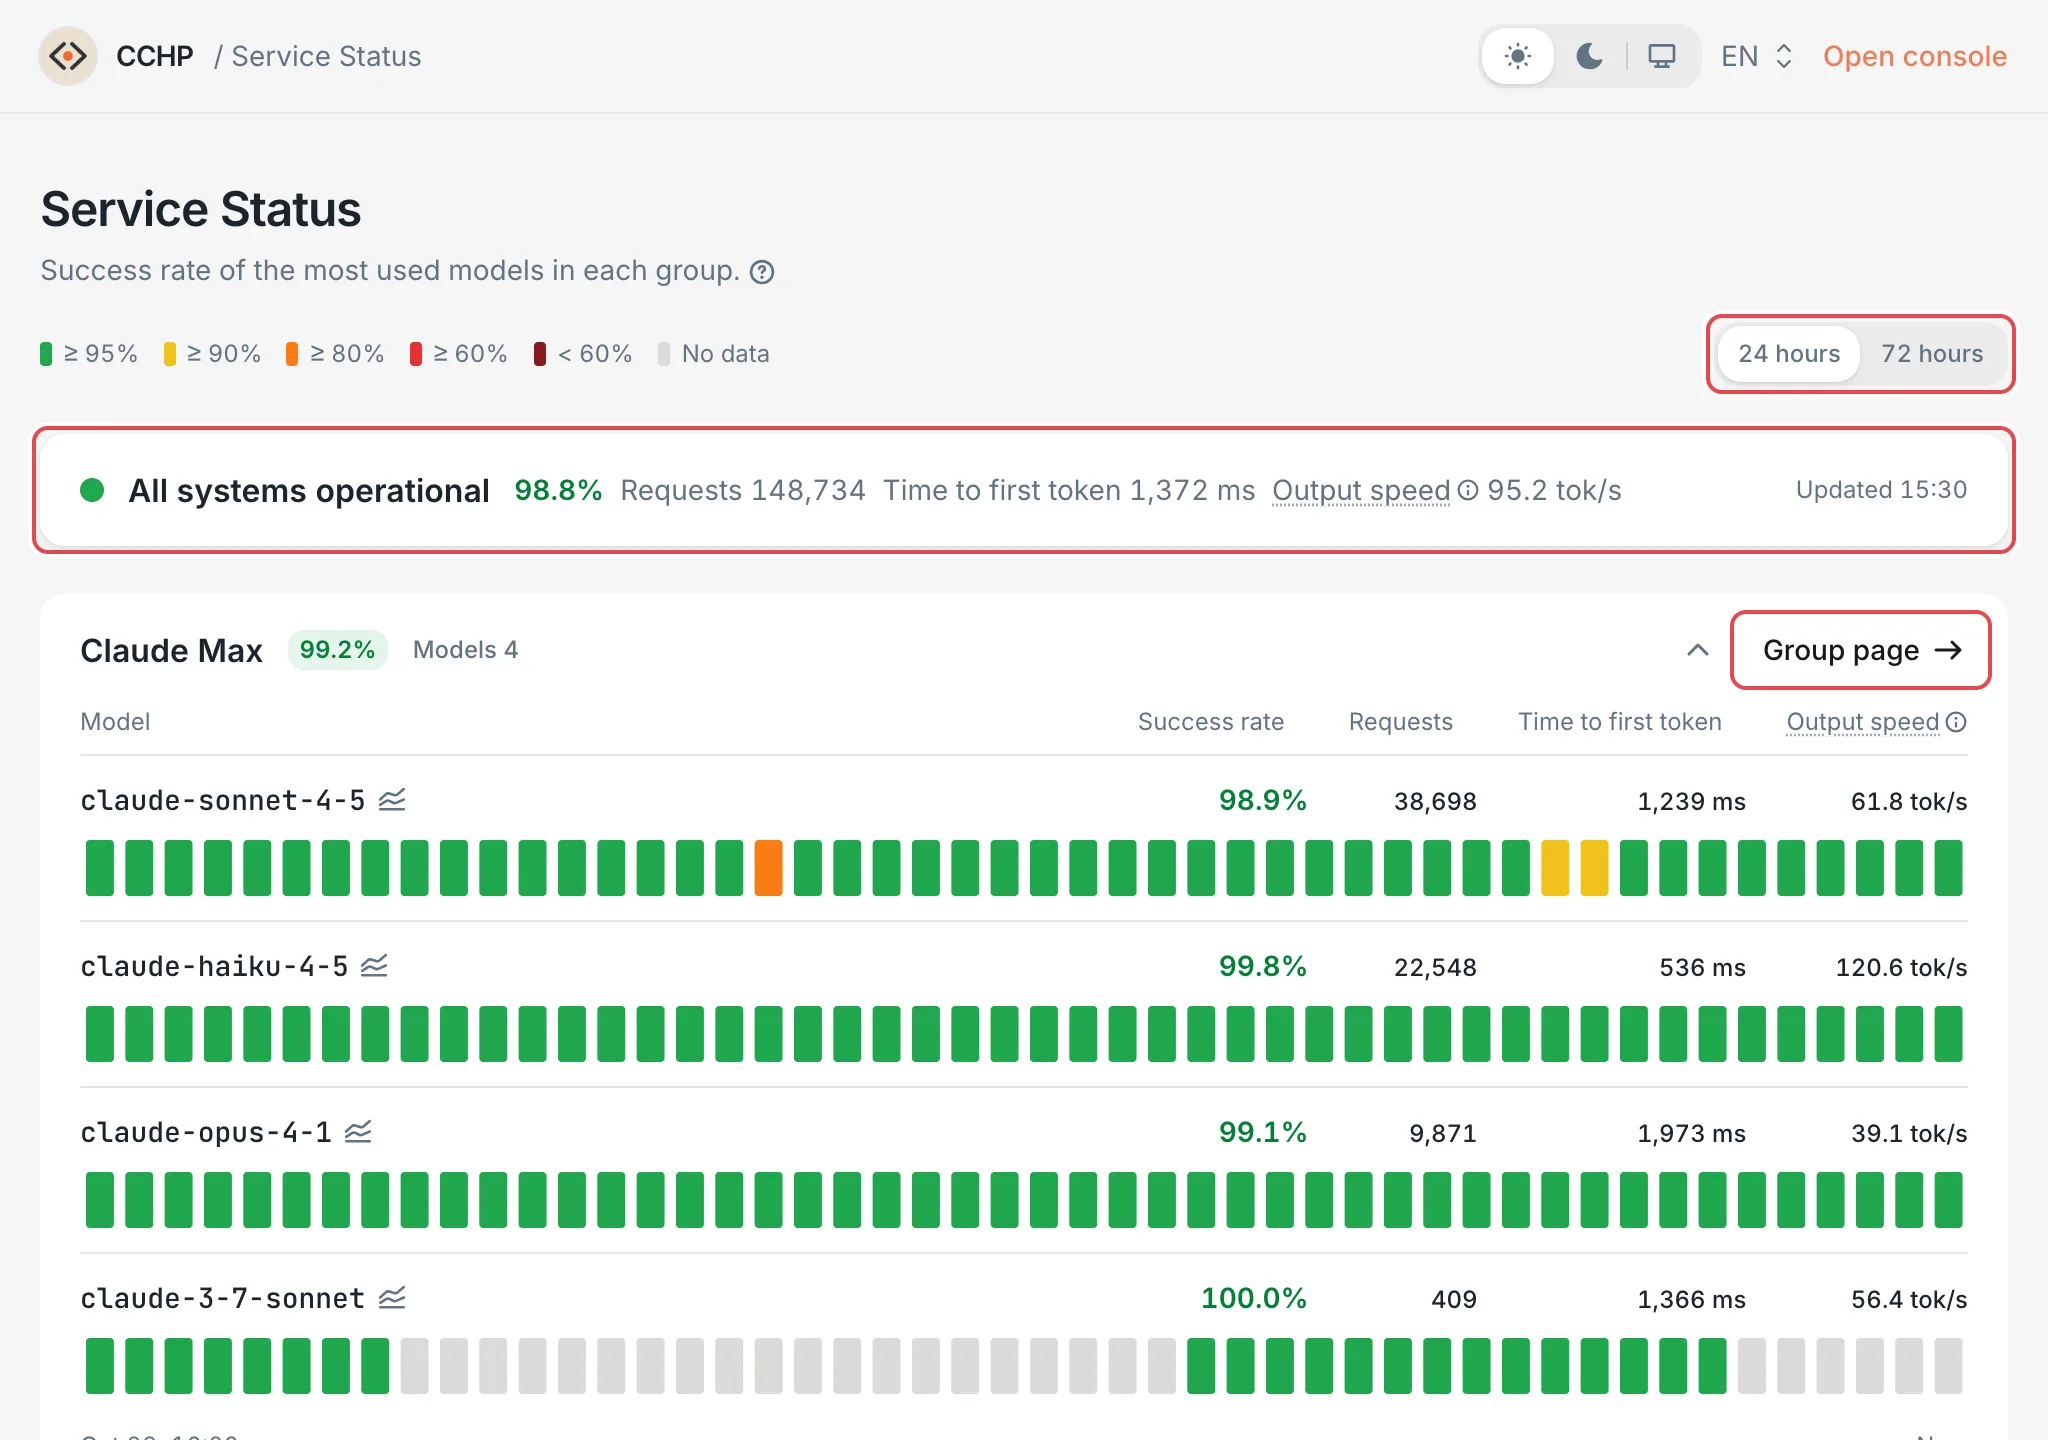Switch to dark theme moon icon

(x=1590, y=56)
